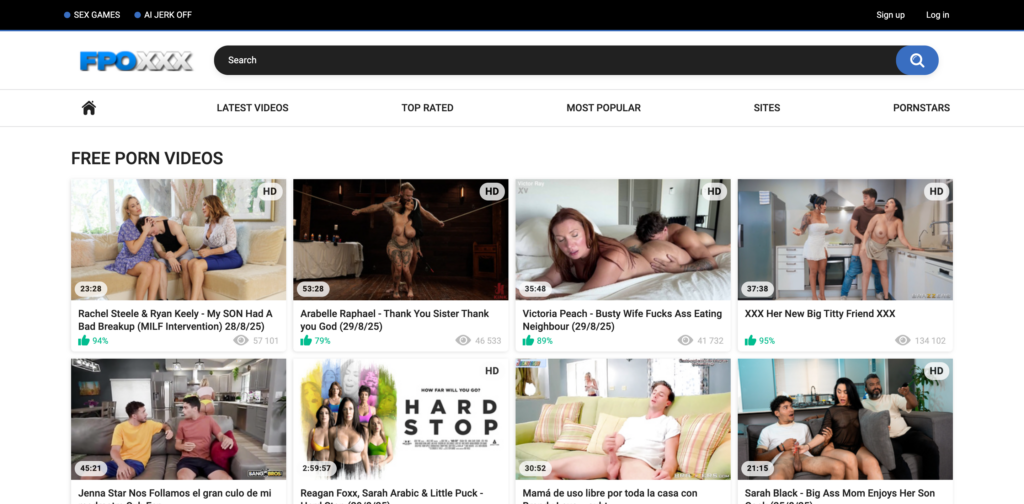The image size is (1024, 504).
Task: Open the Hard Stop thumbnail lasting 2:59:57
Action: click(400, 419)
